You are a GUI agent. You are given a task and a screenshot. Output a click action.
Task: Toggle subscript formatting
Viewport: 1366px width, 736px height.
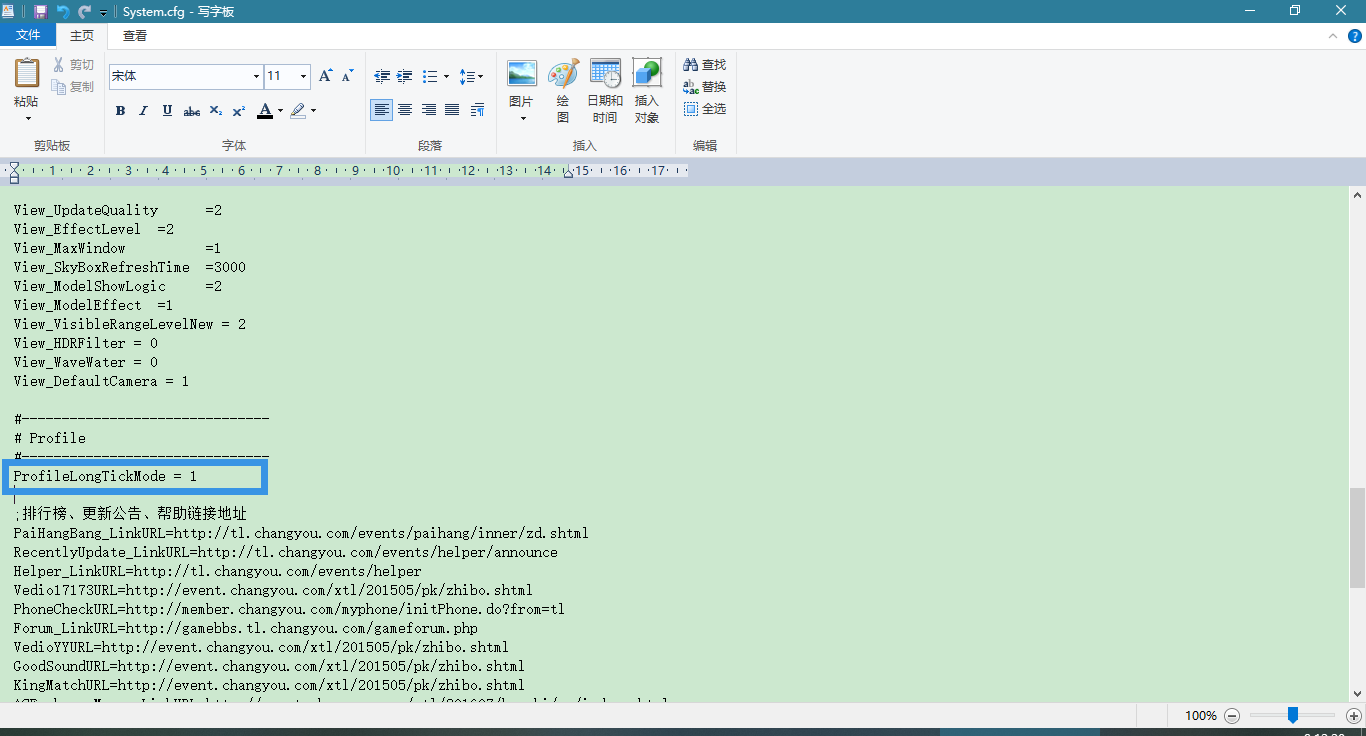click(215, 111)
